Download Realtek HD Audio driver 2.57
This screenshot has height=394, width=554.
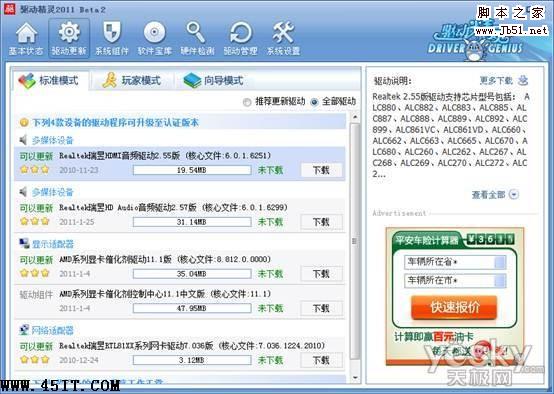pyautogui.click(x=321, y=222)
